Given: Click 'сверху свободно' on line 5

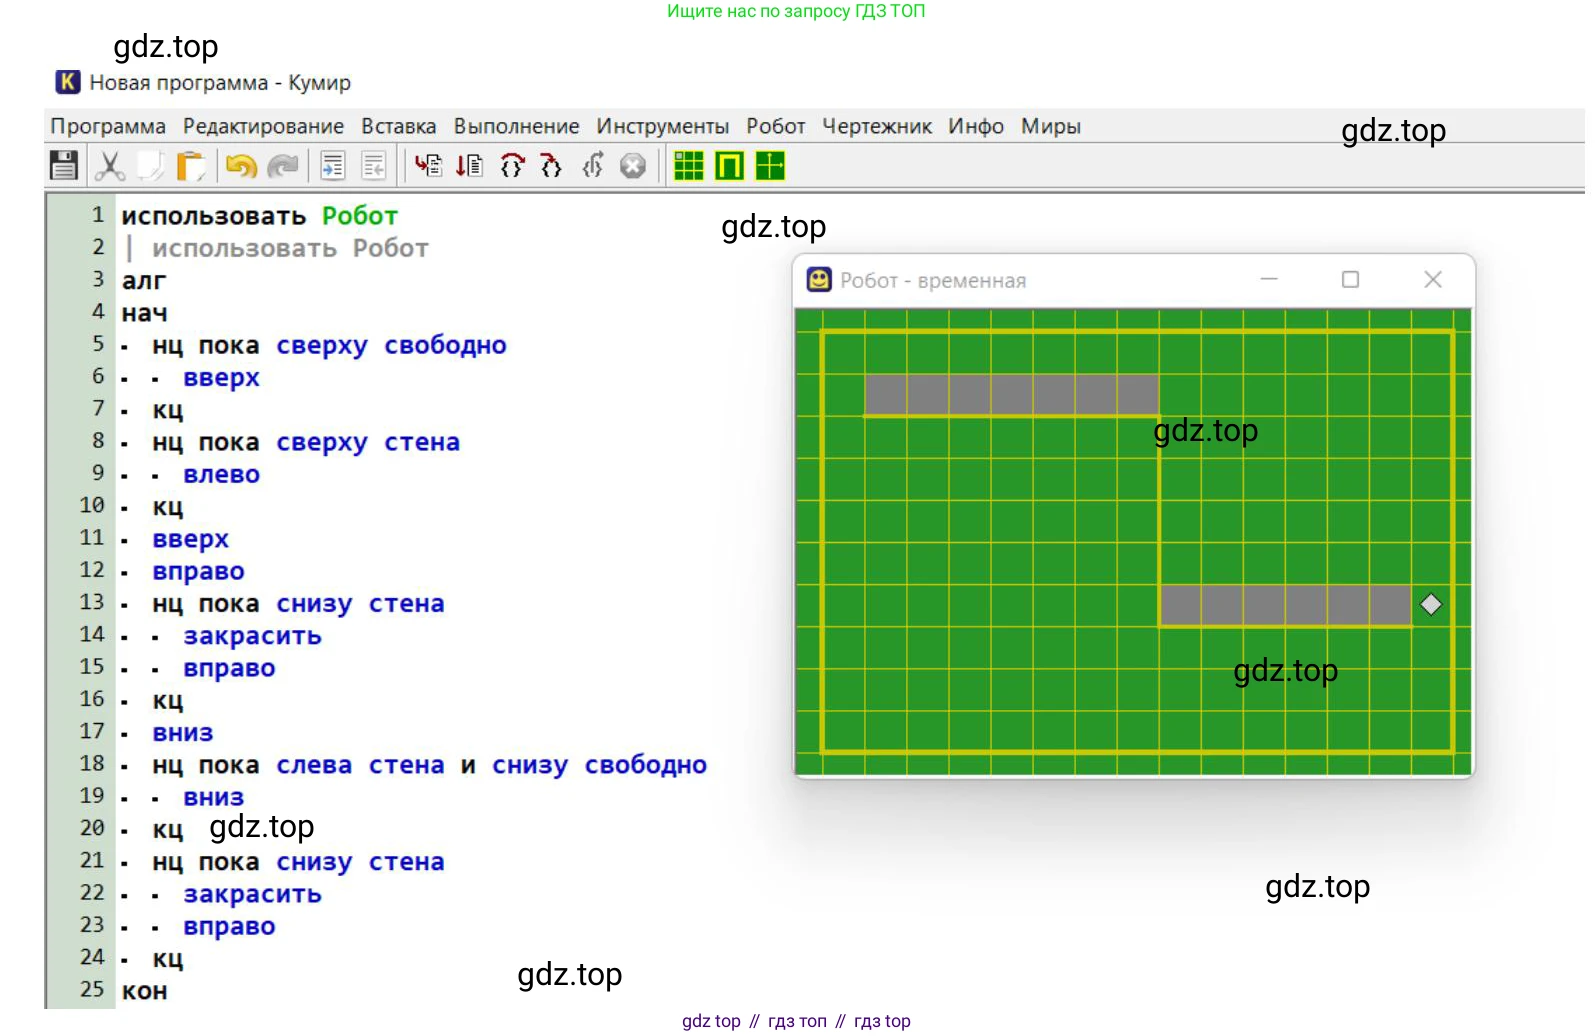Looking at the screenshot, I should point(391,346).
